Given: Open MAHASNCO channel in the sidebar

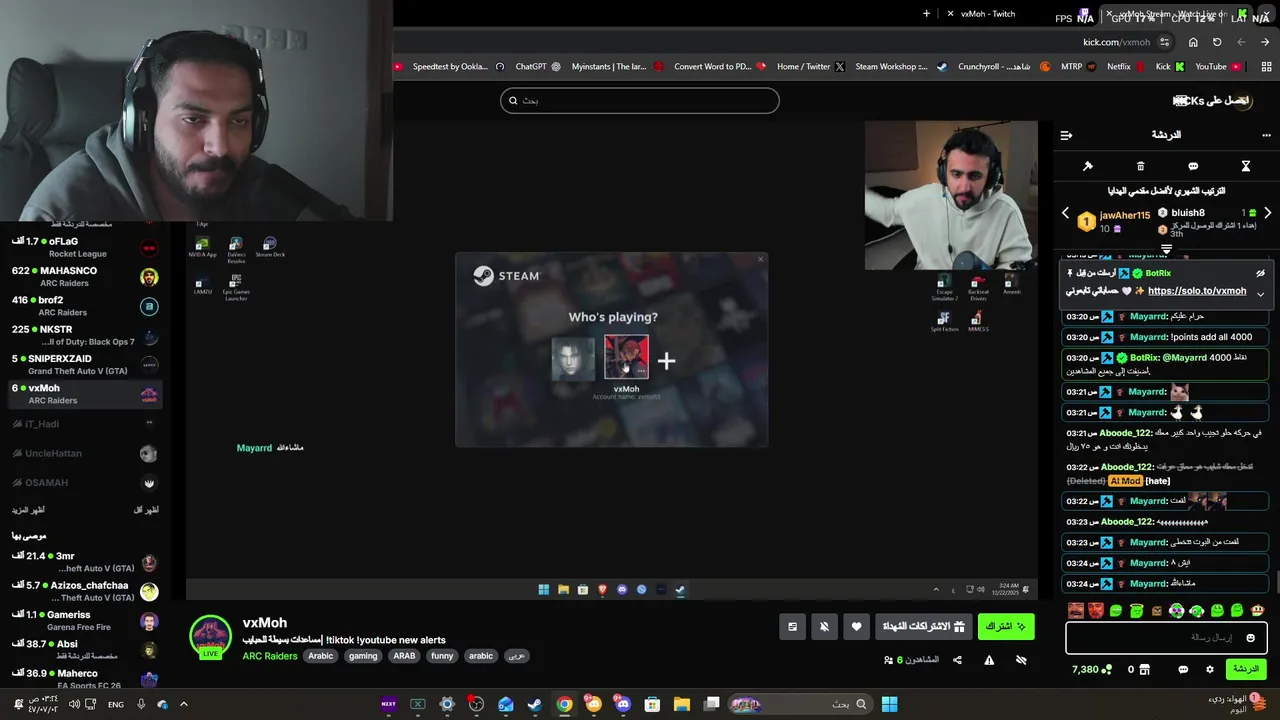Looking at the screenshot, I should pyautogui.click(x=83, y=277).
